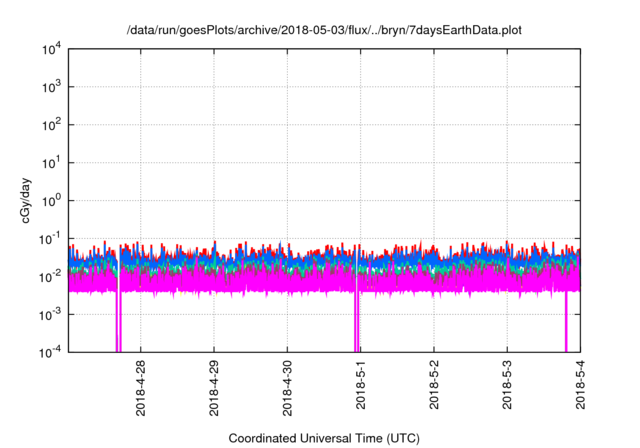The image size is (640, 448).
Task: Click the 10^3 y-axis tick label
Action: click(52, 87)
